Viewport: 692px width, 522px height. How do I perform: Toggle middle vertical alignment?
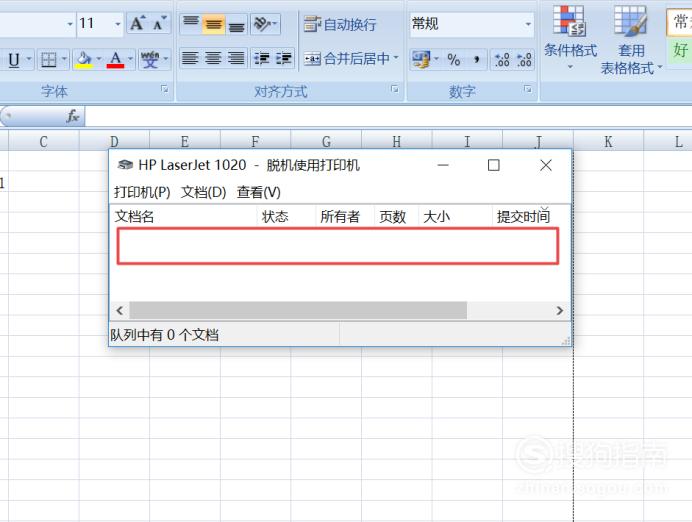pyautogui.click(x=214, y=23)
